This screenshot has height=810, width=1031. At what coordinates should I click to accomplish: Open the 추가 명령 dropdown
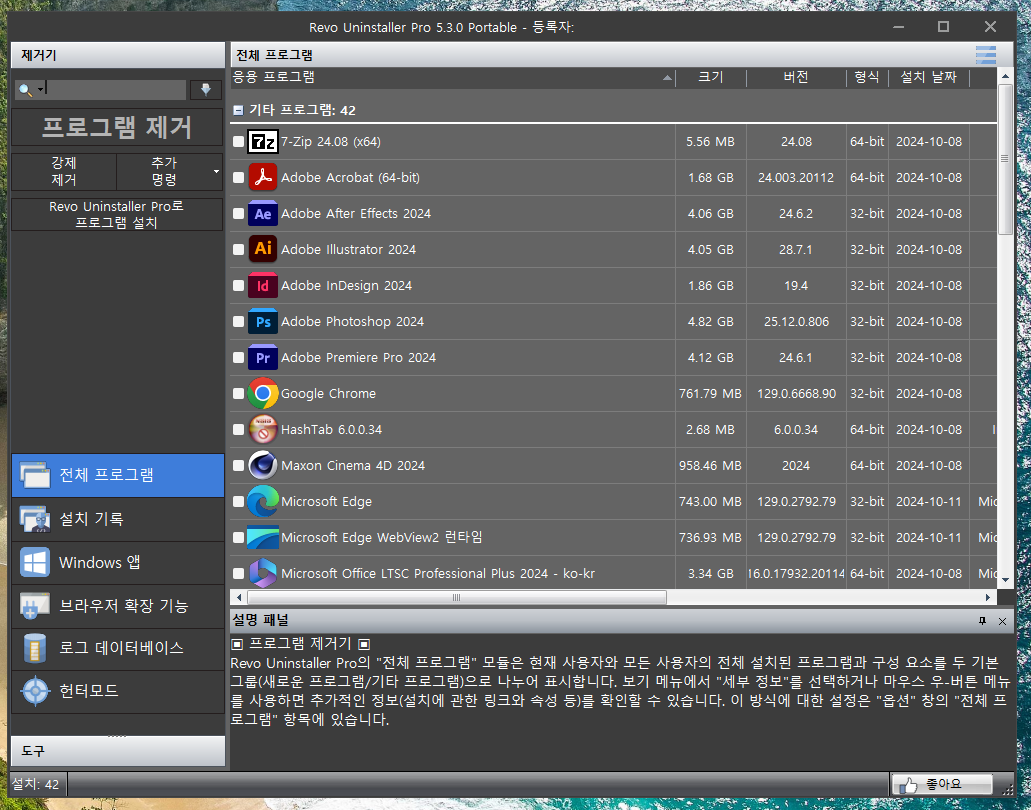[x=216, y=172]
